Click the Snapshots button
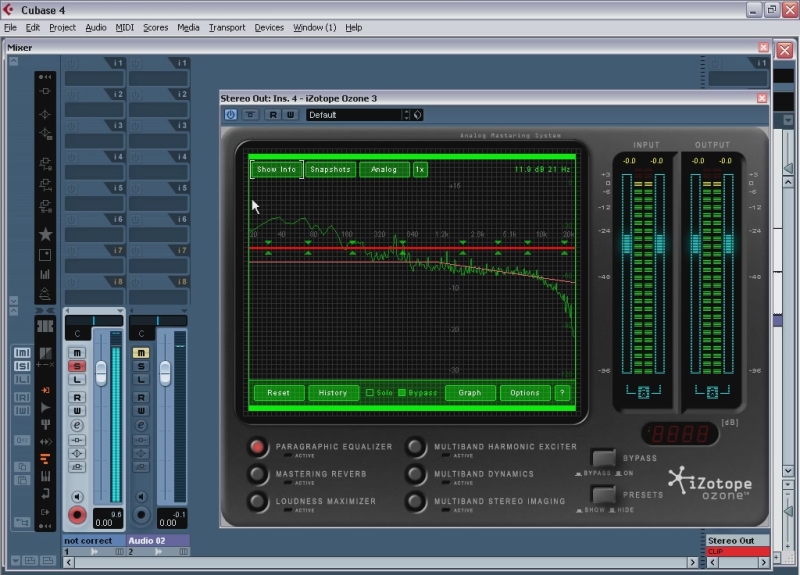The width and height of the screenshot is (800, 575). point(330,170)
